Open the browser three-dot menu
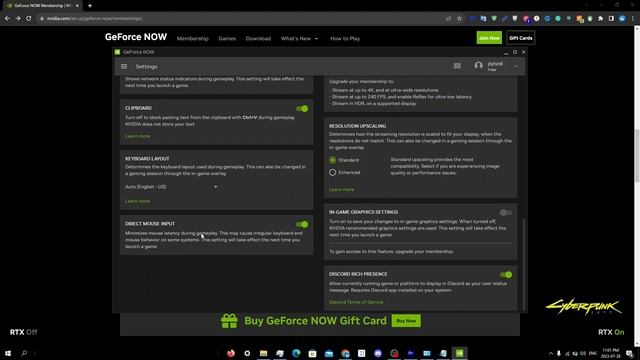The image size is (640, 360). (x=633, y=18)
